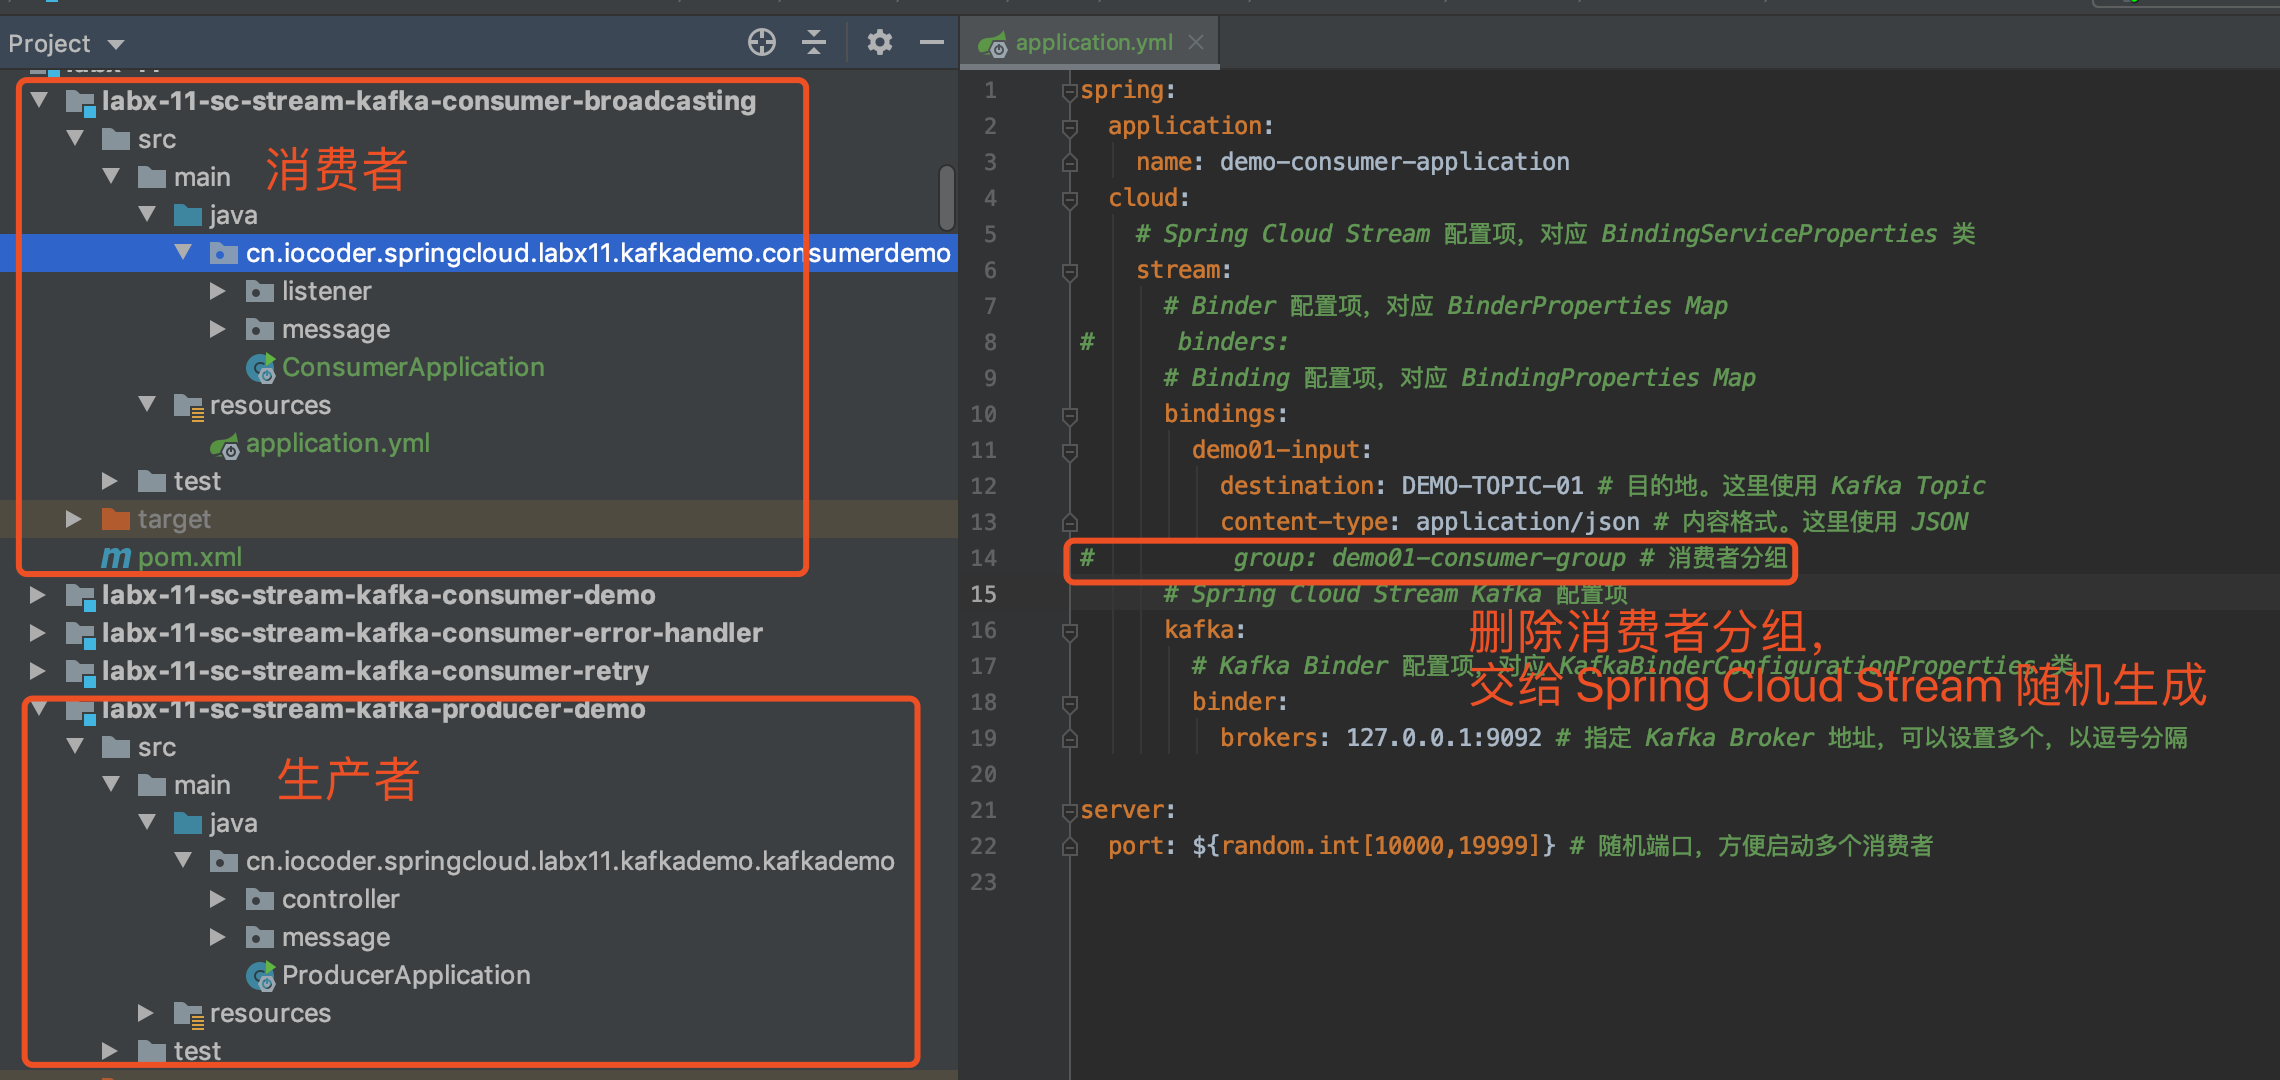Toggle fold marker next to server line

tap(1069, 811)
